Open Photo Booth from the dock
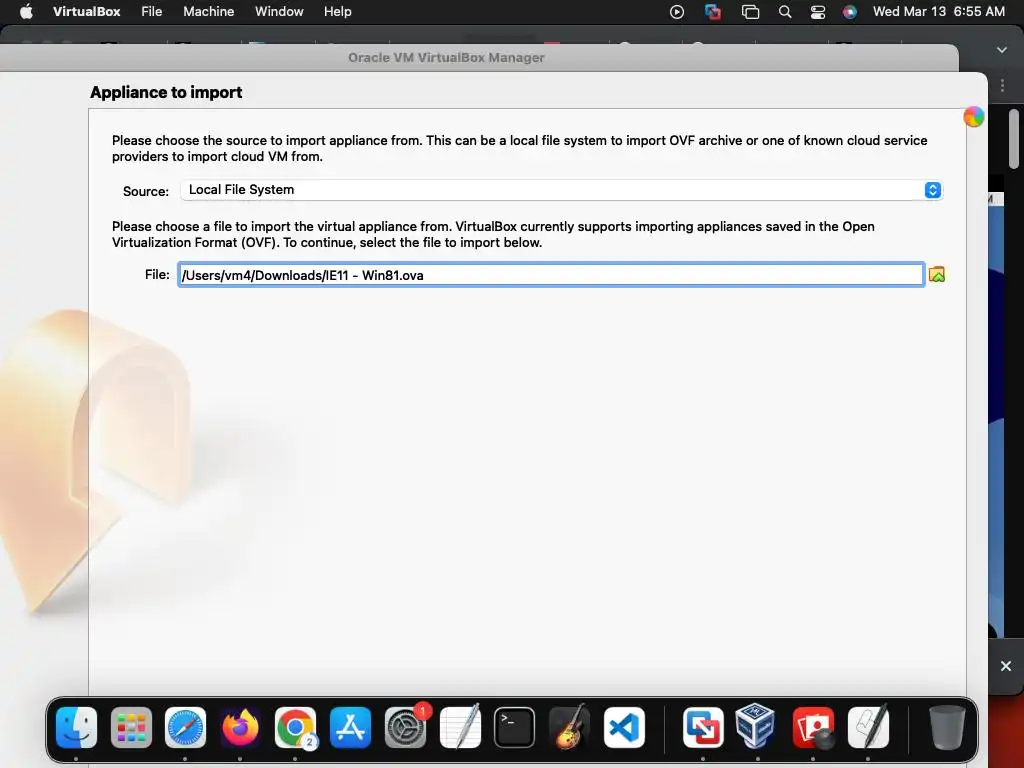This screenshot has height=768, width=1024. coord(813,727)
